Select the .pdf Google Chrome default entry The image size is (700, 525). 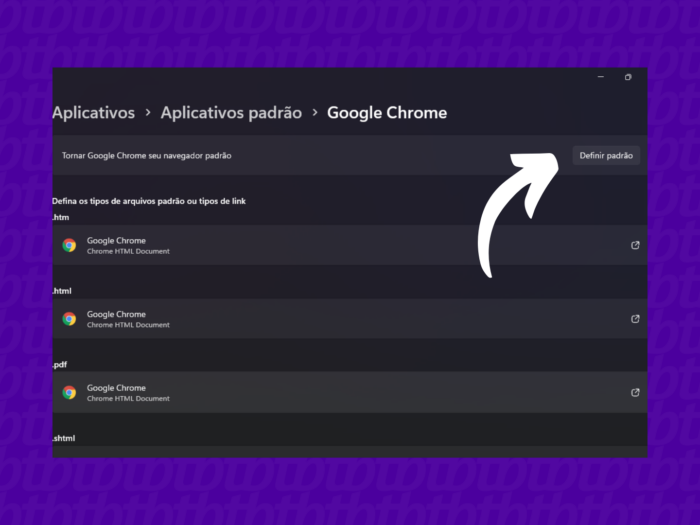[350, 392]
